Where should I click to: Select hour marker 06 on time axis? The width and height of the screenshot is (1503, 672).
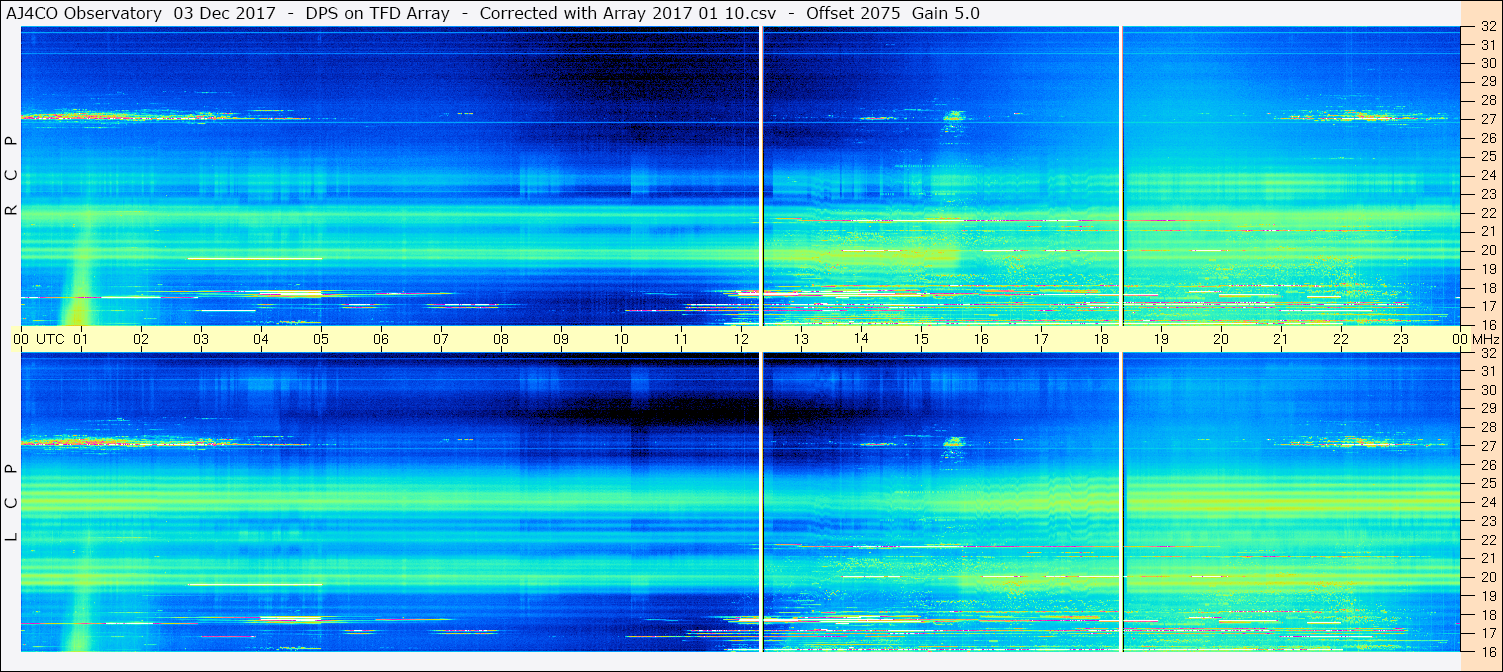[381, 339]
